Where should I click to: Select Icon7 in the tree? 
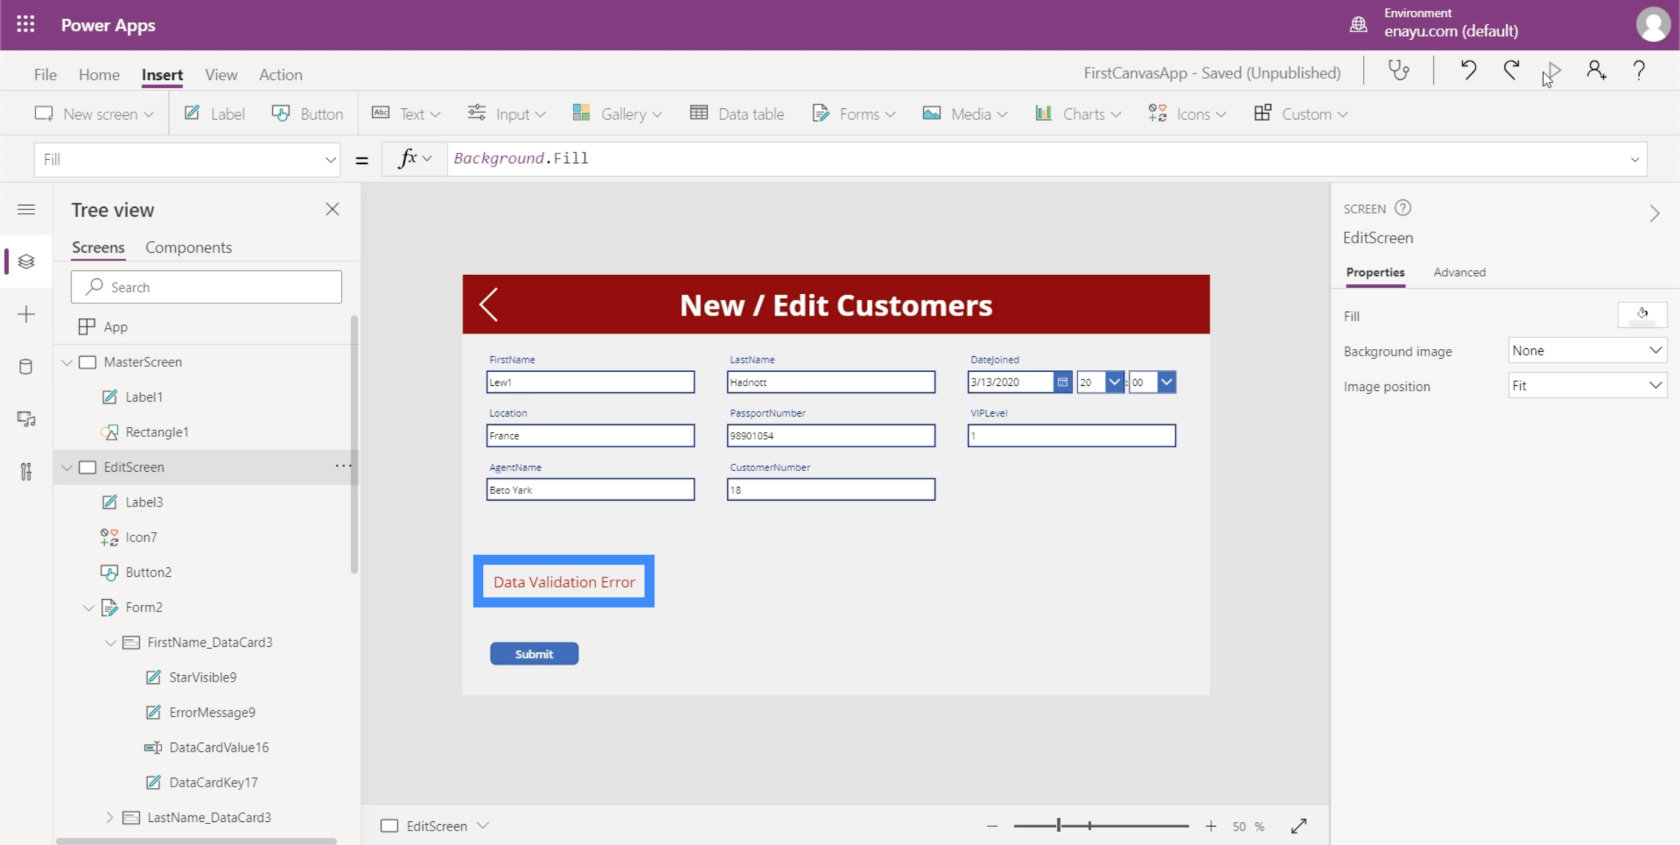141,537
